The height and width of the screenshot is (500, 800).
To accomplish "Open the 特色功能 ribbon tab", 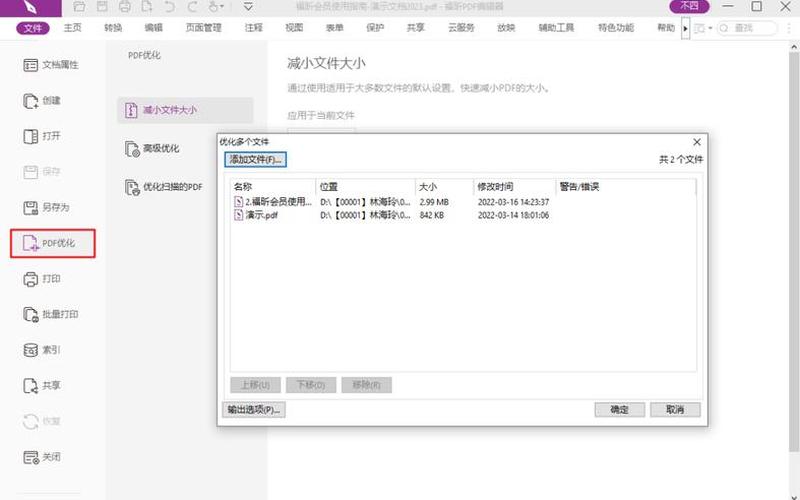I will pos(616,28).
